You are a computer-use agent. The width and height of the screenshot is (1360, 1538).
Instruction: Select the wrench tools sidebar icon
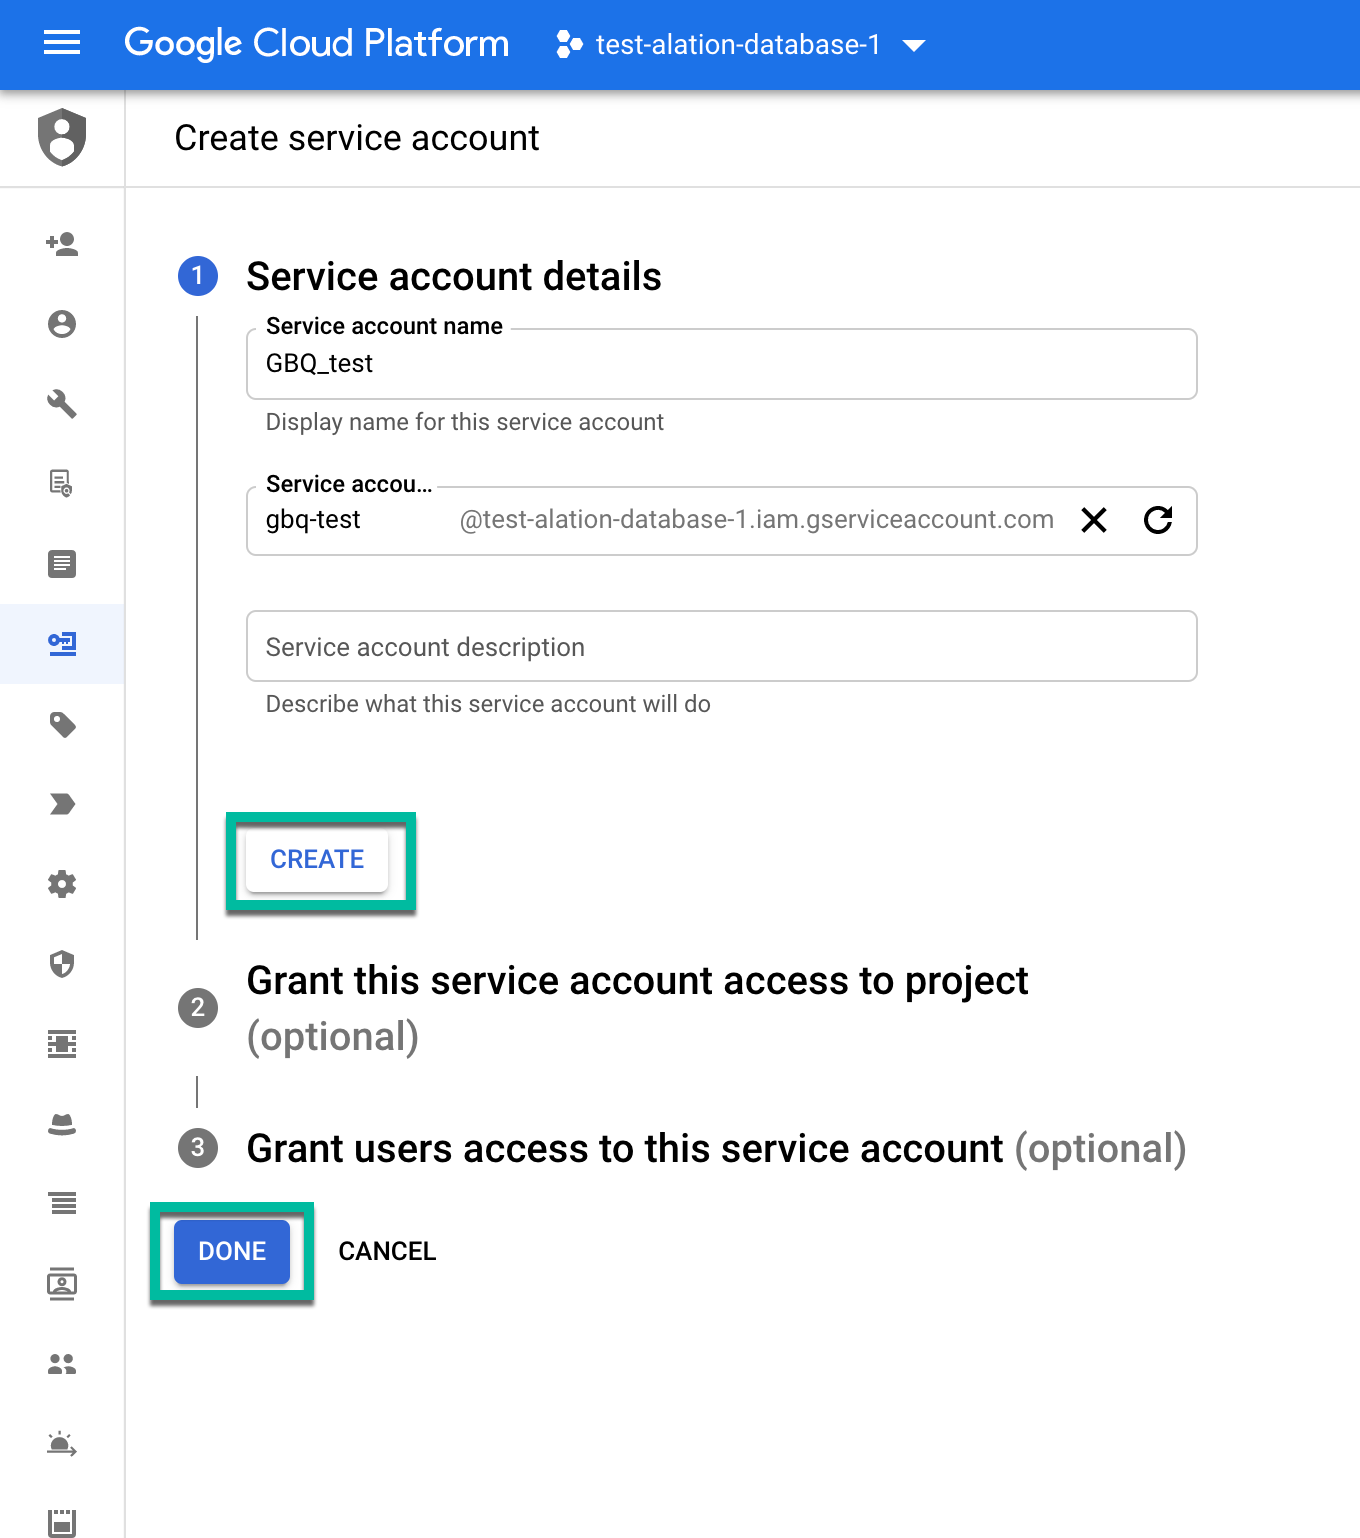62,404
